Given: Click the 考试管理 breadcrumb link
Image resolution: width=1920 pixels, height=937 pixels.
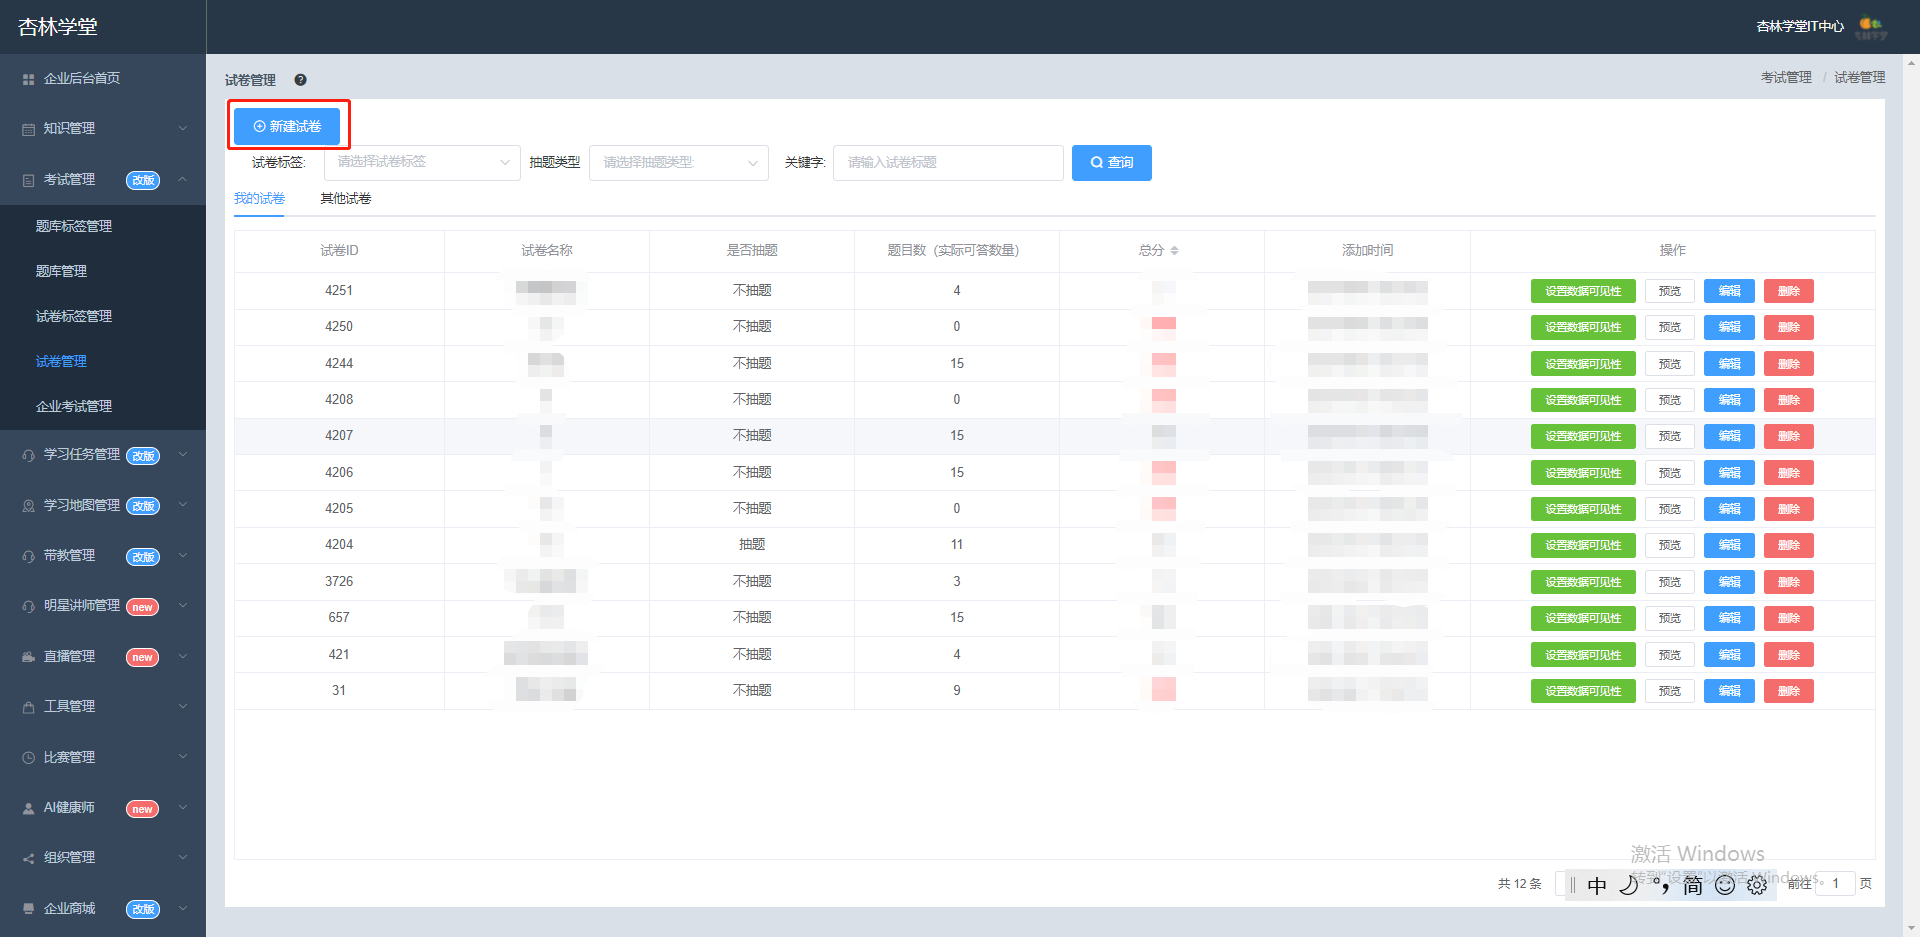Looking at the screenshot, I should (x=1786, y=77).
